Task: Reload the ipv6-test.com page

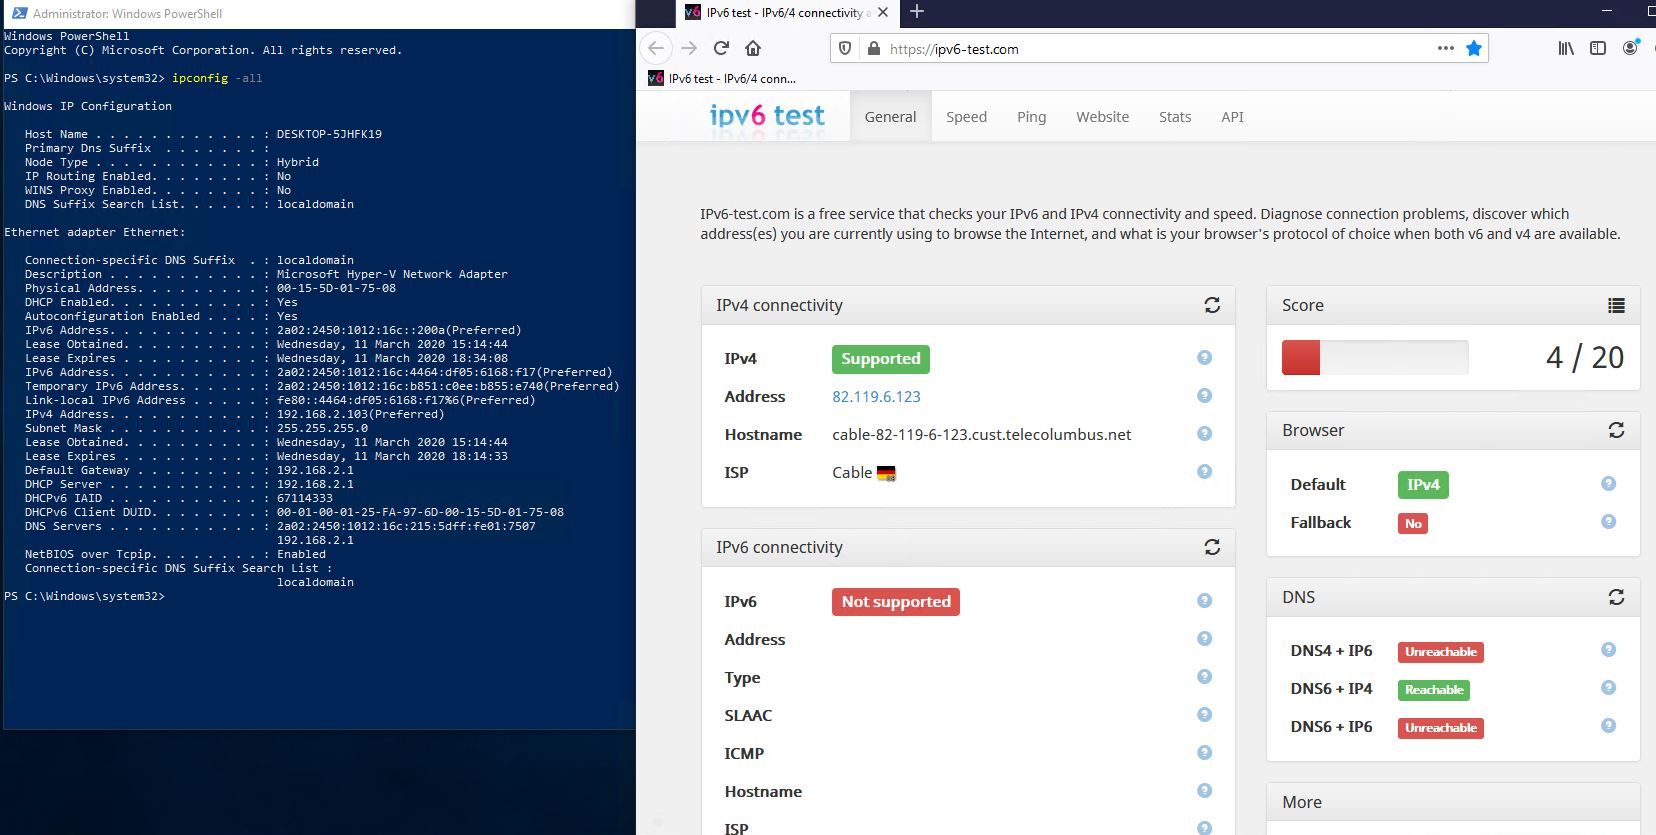Action: [721, 48]
